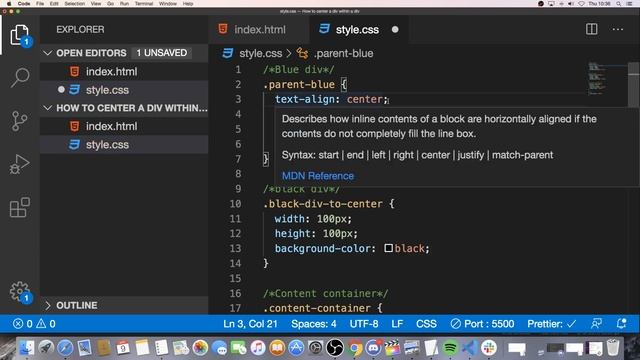Open Safari from the Dock
Image resolution: width=640 pixels, height=360 pixels.
(x=65, y=348)
